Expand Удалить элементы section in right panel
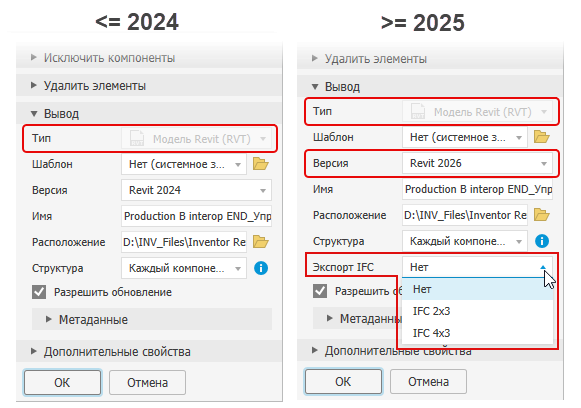 430,59
